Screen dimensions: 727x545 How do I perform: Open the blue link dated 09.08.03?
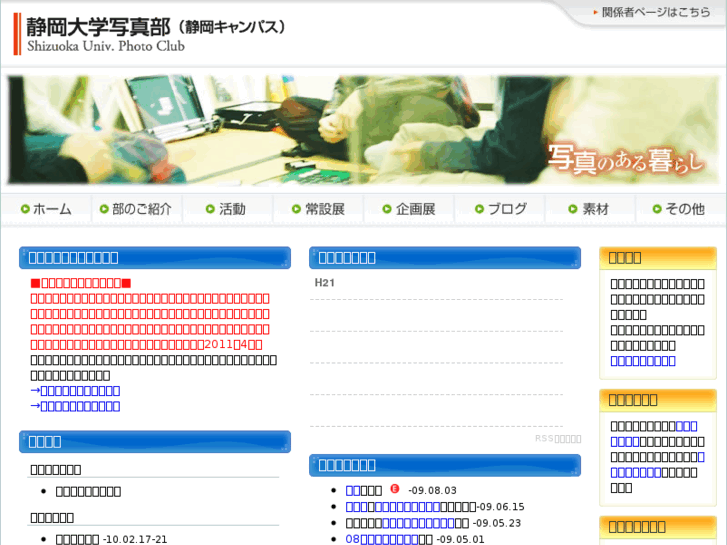pyautogui.click(x=353, y=490)
